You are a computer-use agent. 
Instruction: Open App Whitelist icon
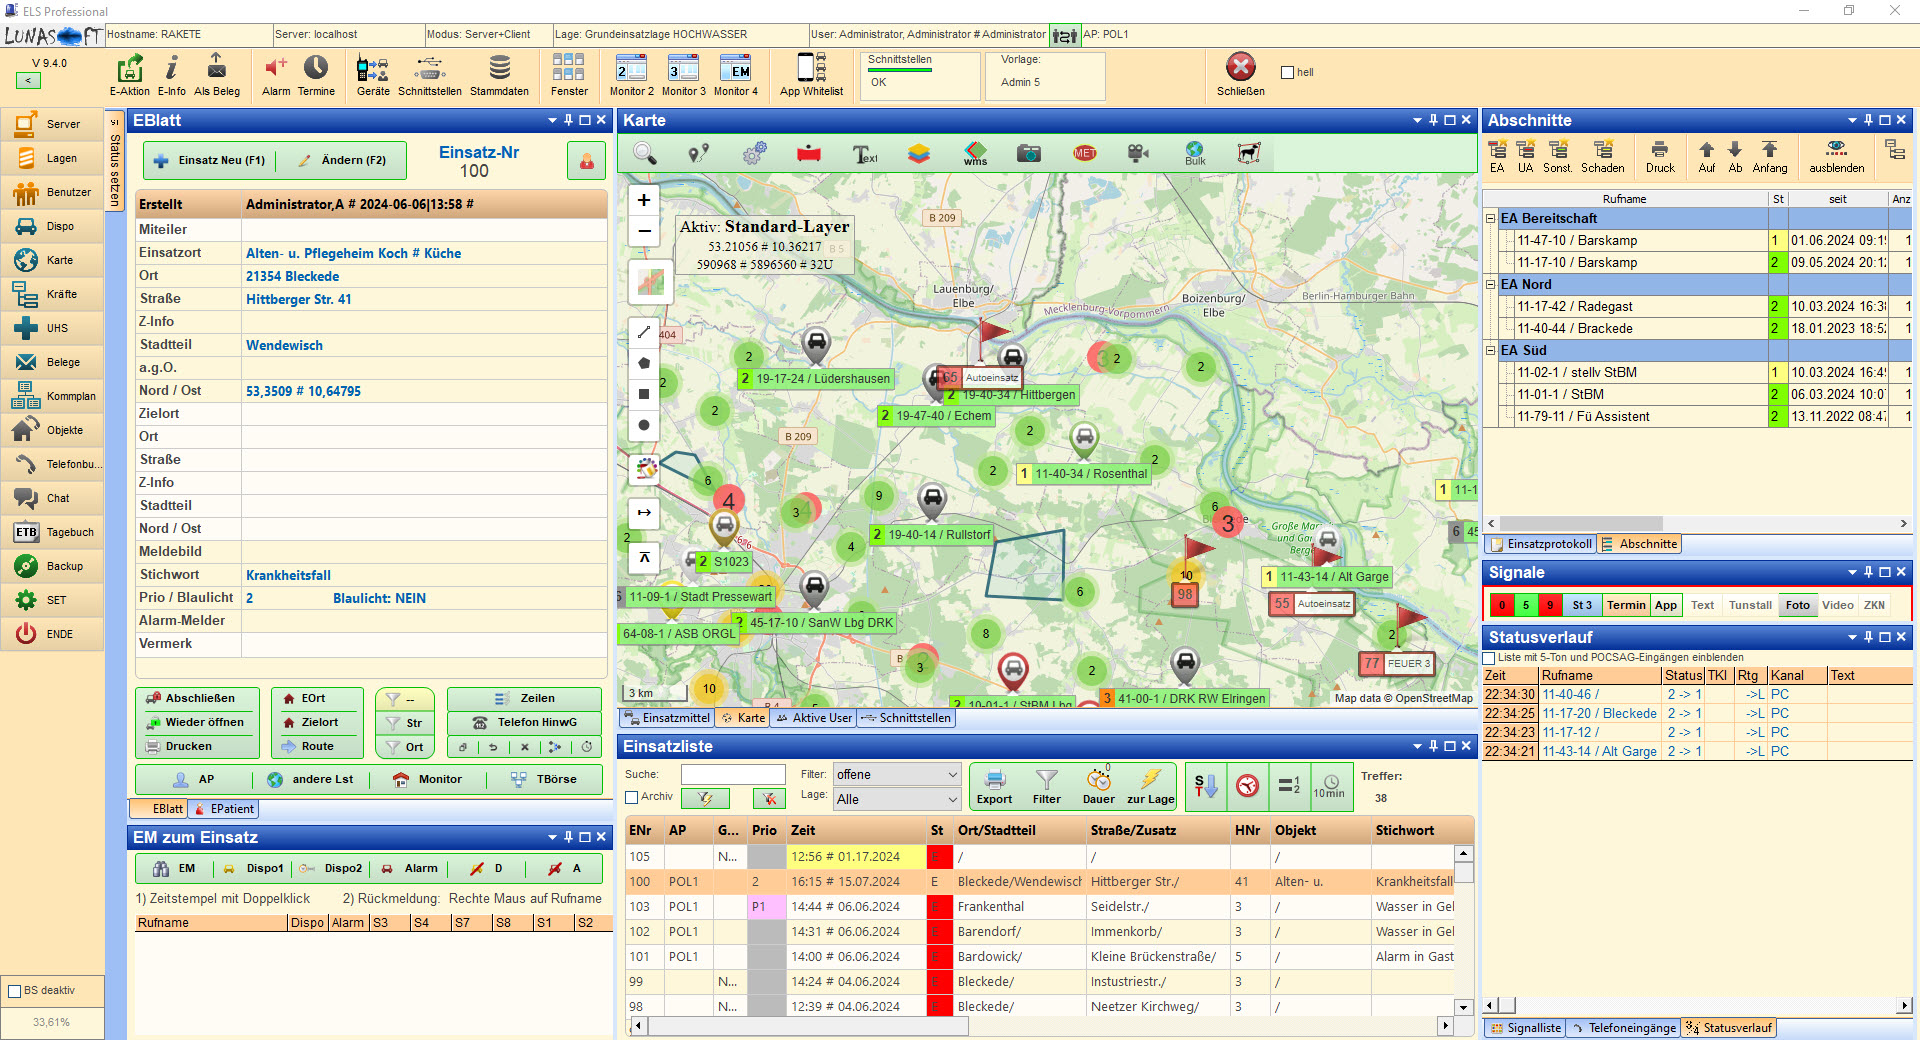click(811, 75)
